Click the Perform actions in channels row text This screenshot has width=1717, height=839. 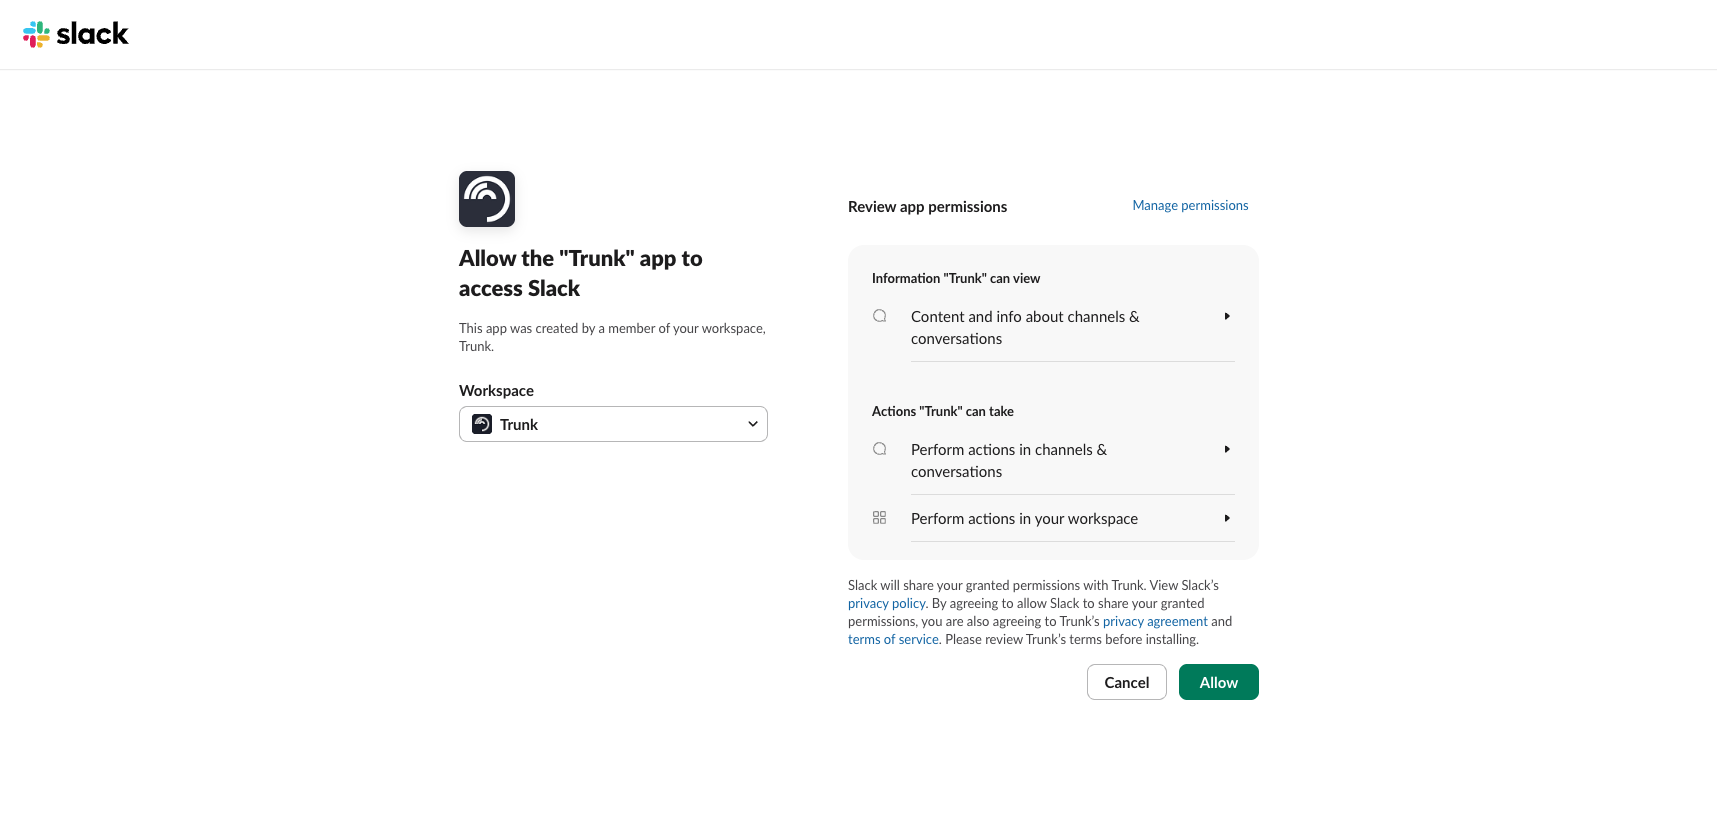pyautogui.click(x=1008, y=460)
